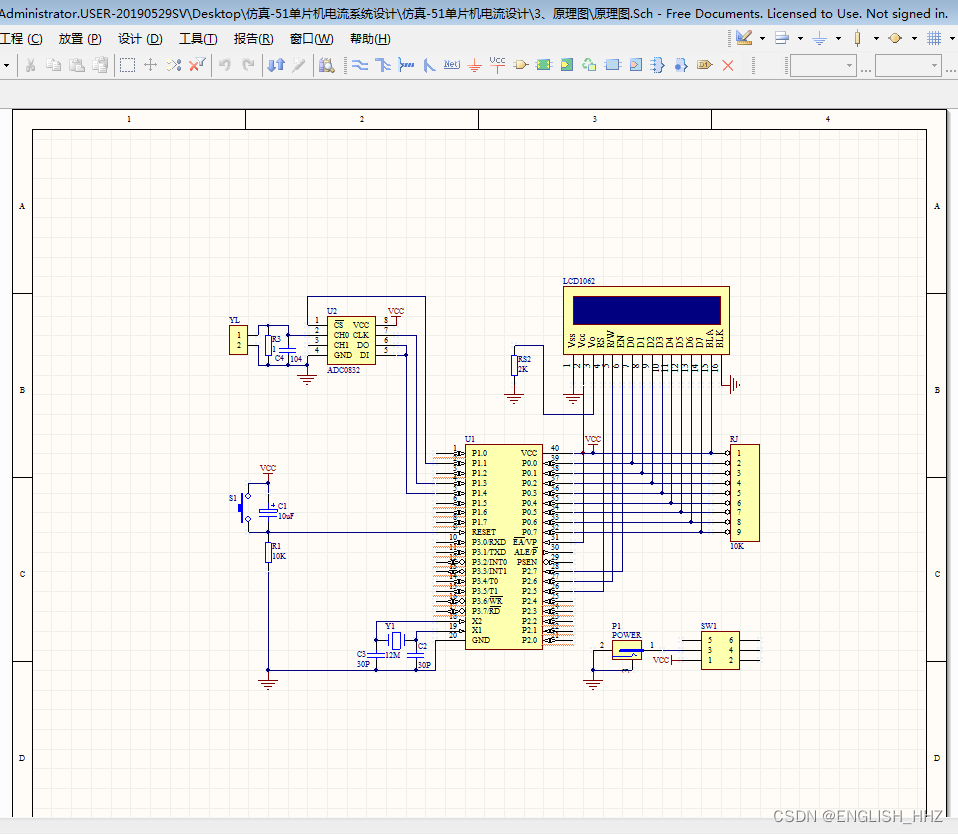Click the Place Sheet Entry icon
This screenshot has width=958, height=834.
(x=567, y=65)
